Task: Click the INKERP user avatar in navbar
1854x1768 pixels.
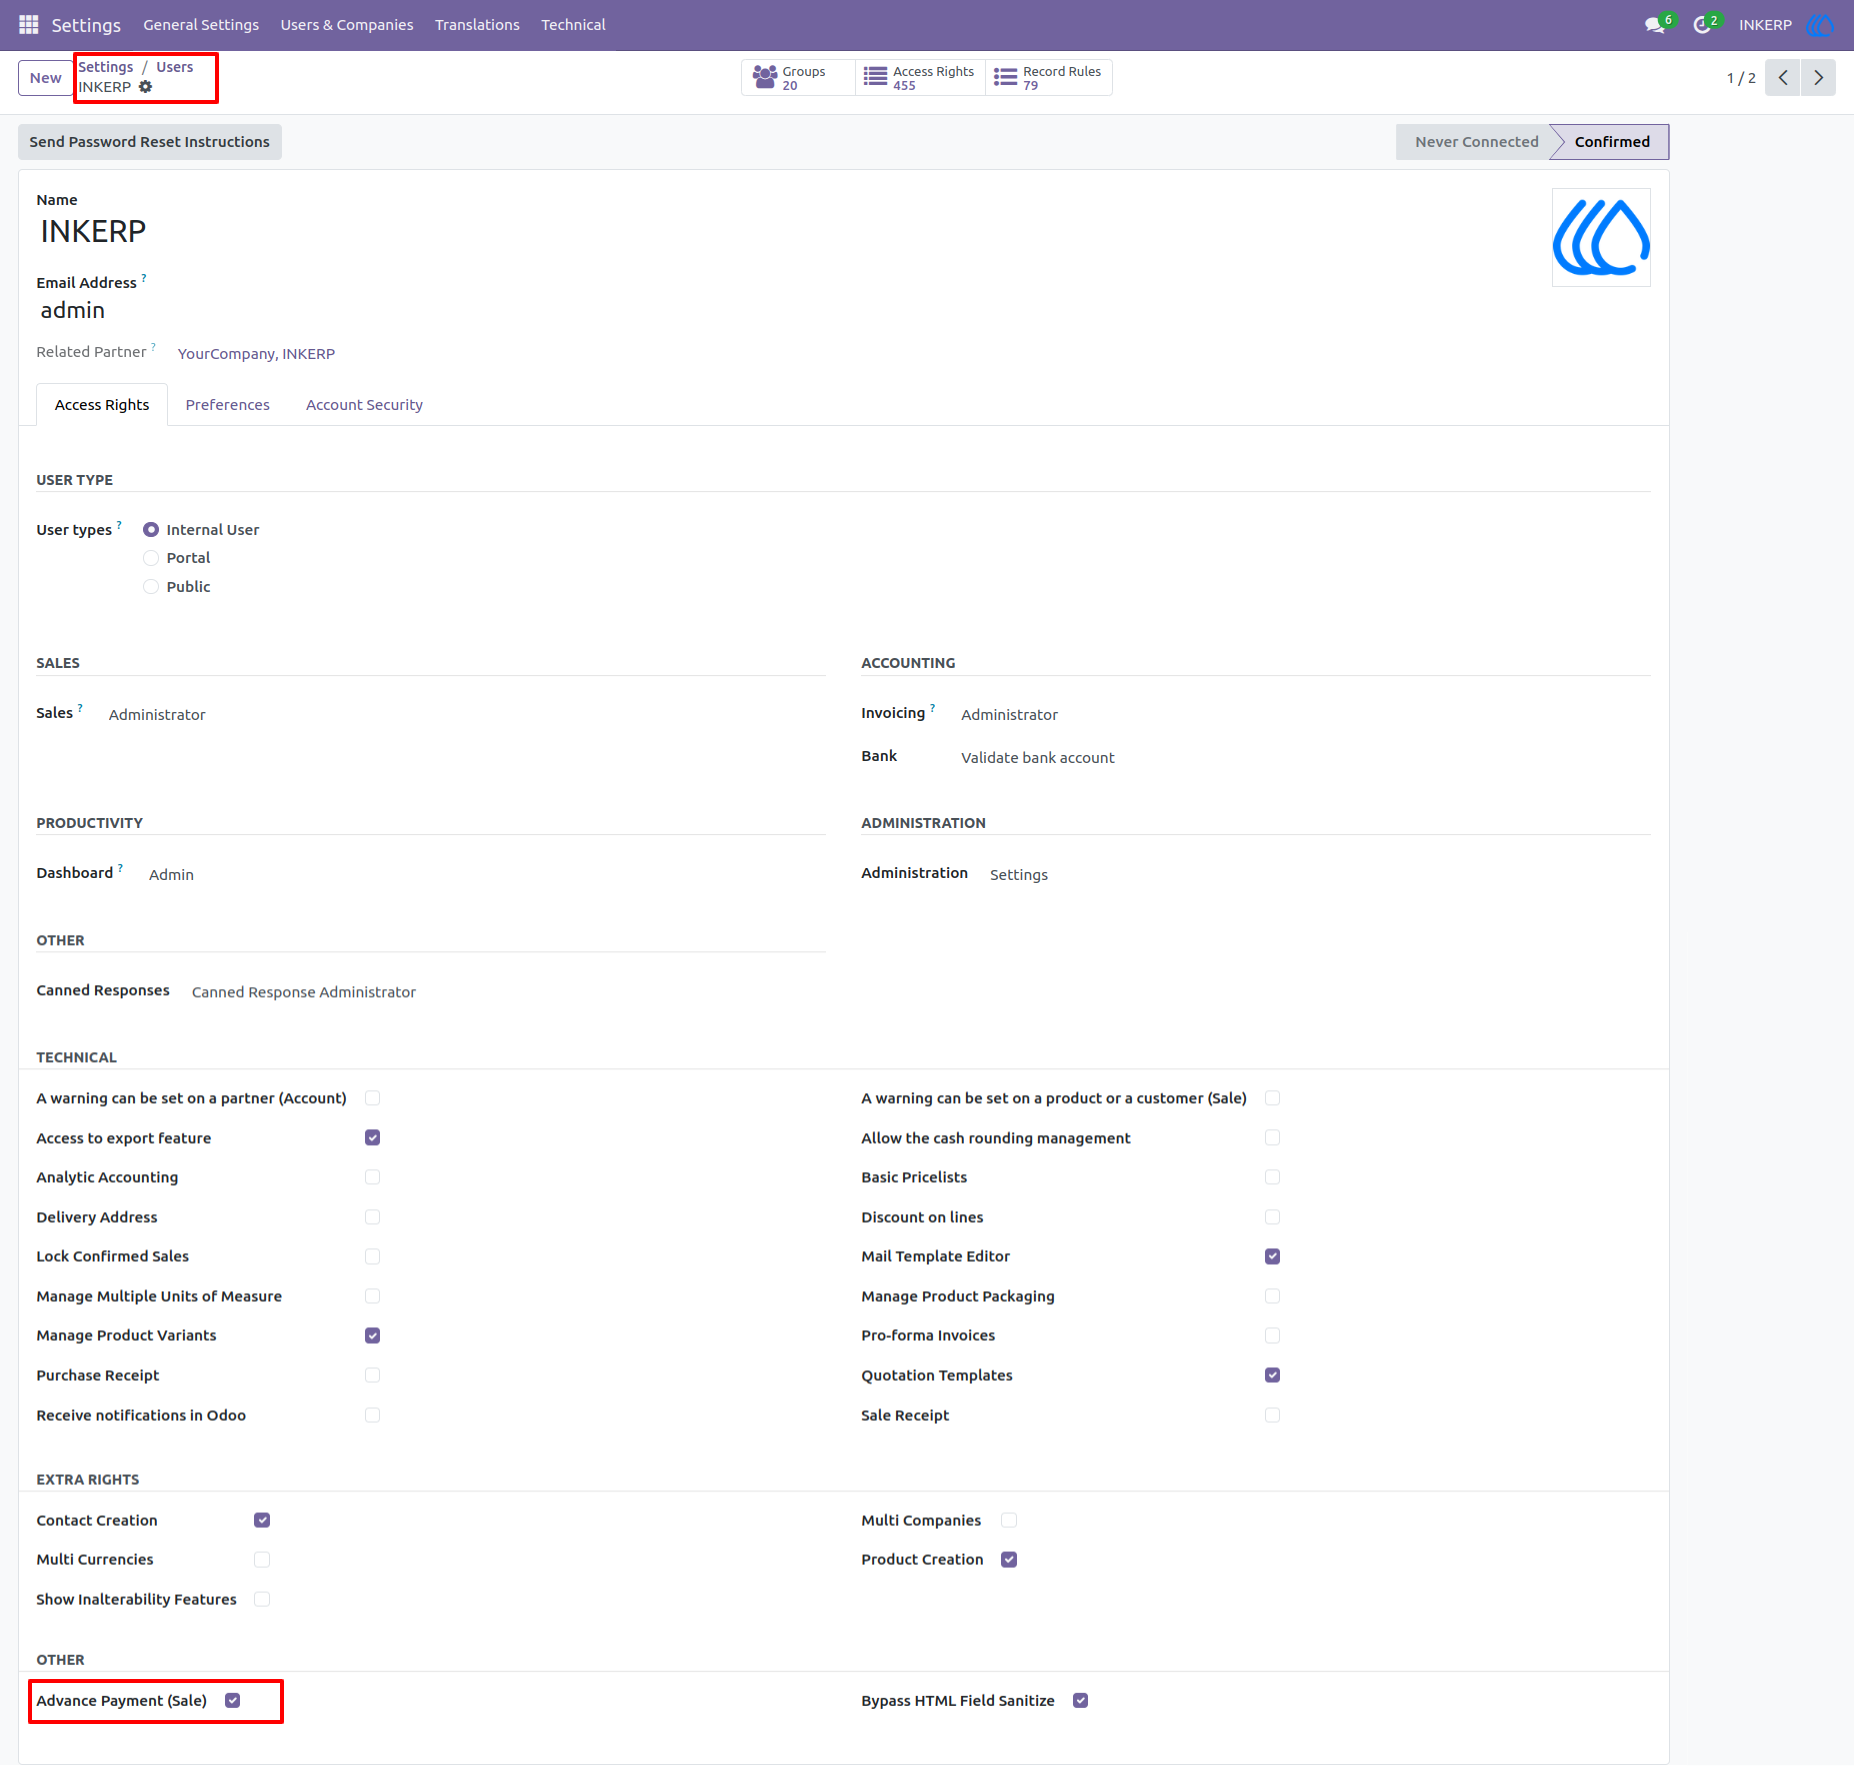Action: pos(1820,24)
